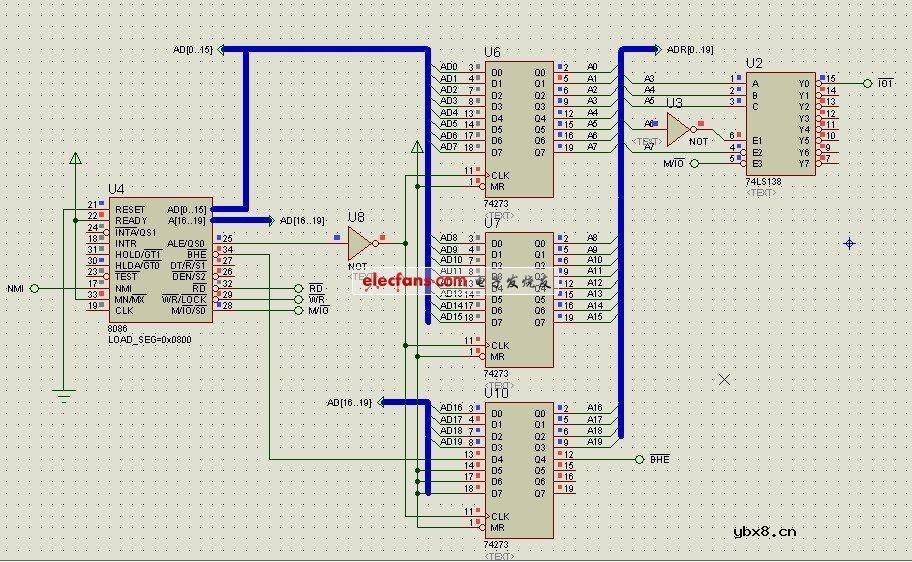Viewport: 912px width, 562px height.
Task: Click the WR terminal right of U4
Action: point(299,299)
